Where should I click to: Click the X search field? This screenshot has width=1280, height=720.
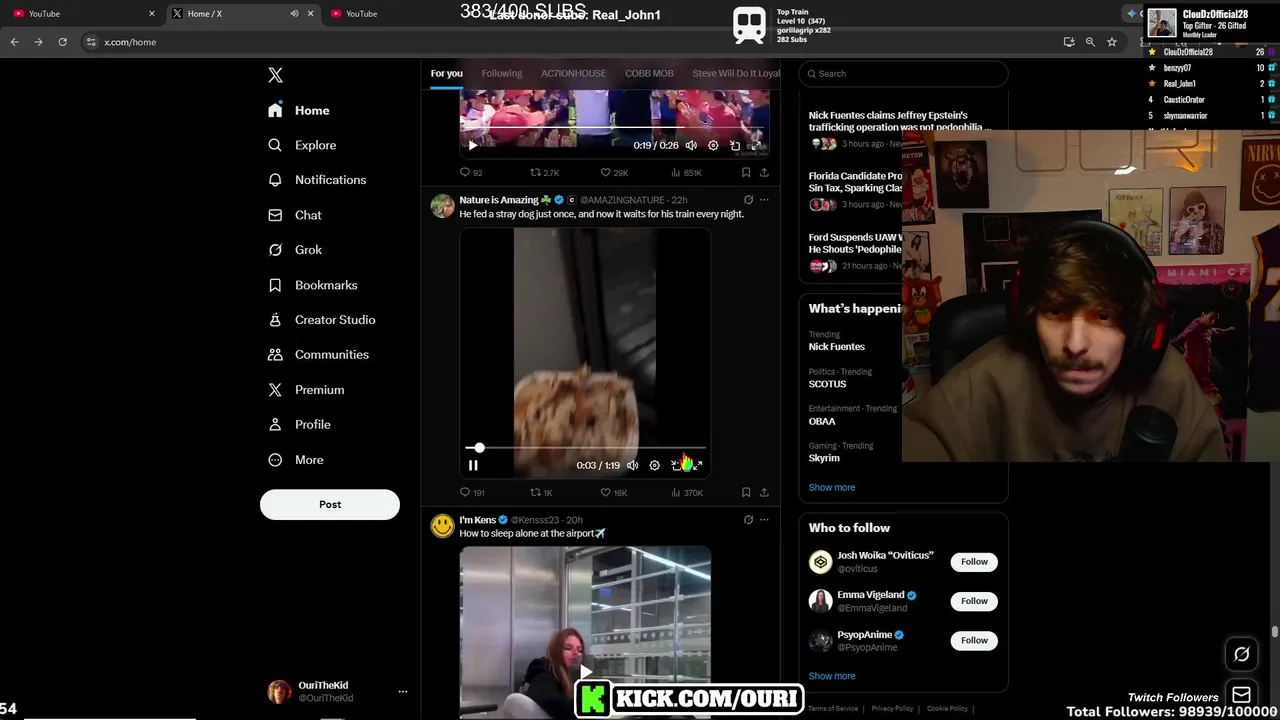pos(904,73)
